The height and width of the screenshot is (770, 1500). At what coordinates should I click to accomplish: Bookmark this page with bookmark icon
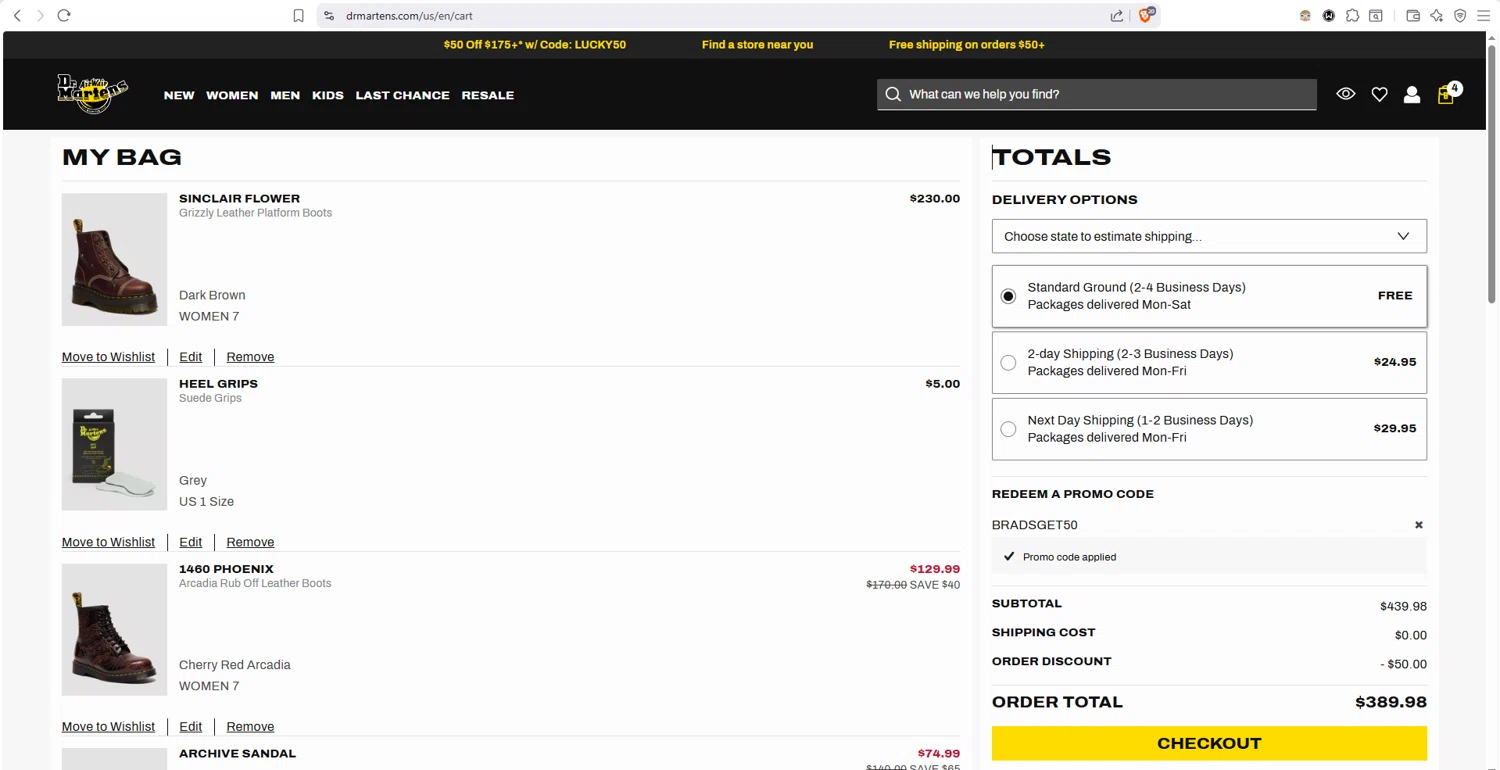point(298,16)
